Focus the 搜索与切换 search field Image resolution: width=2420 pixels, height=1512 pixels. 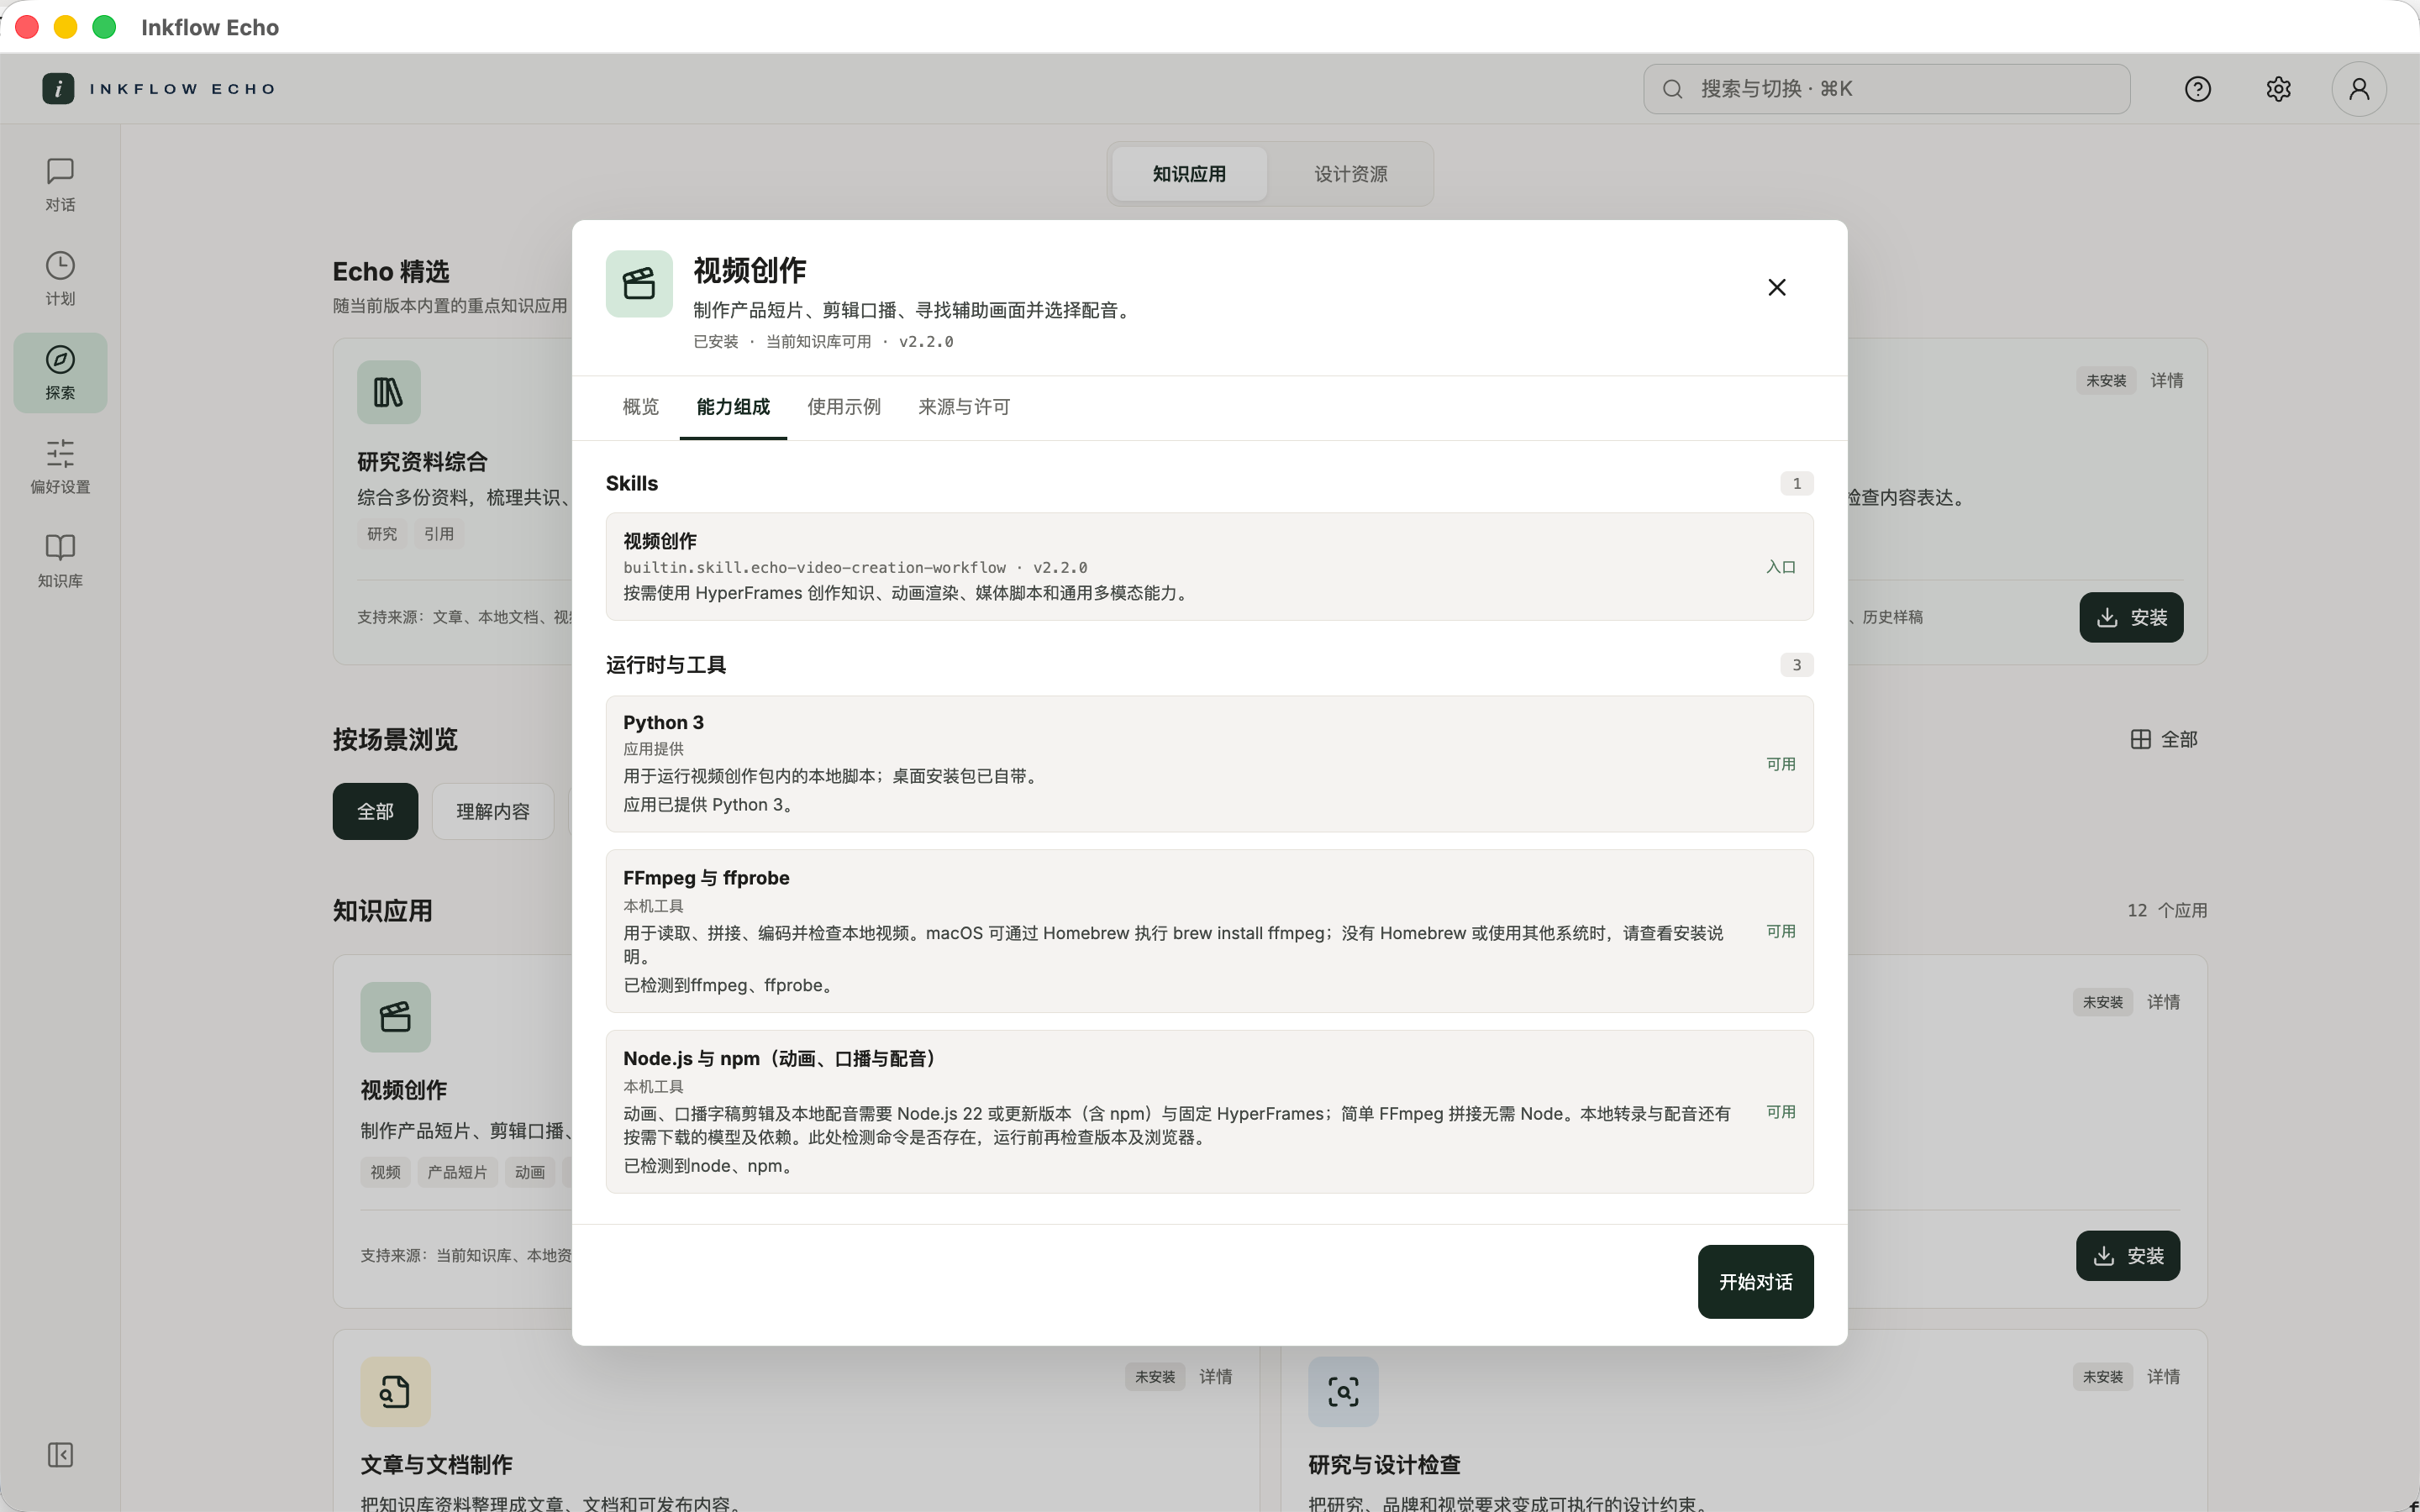click(1886, 89)
